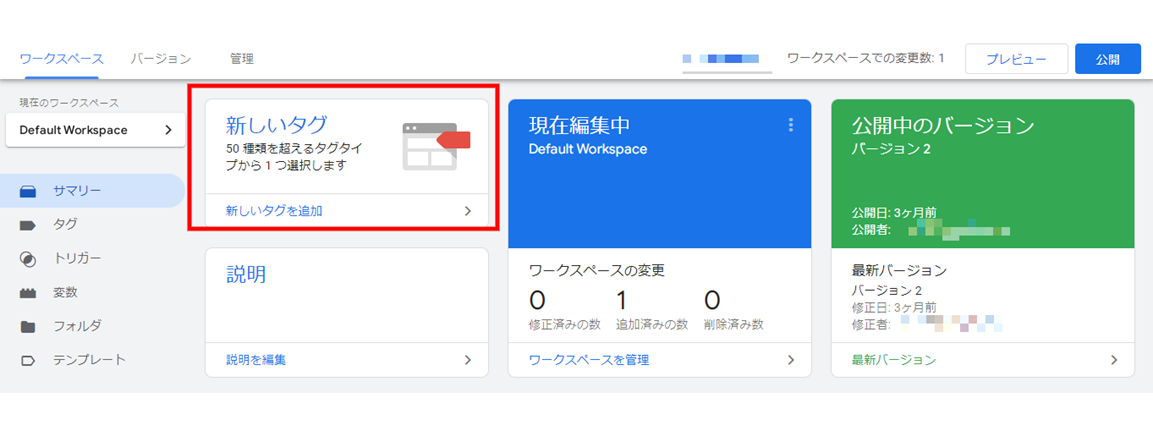
Task: Switch to the バージョン tab
Action: coord(160,59)
